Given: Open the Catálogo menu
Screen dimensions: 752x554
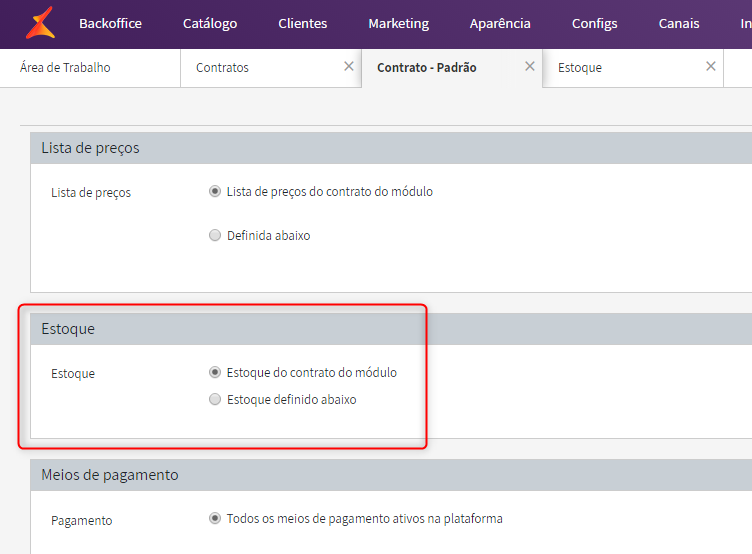Looking at the screenshot, I should [210, 24].
